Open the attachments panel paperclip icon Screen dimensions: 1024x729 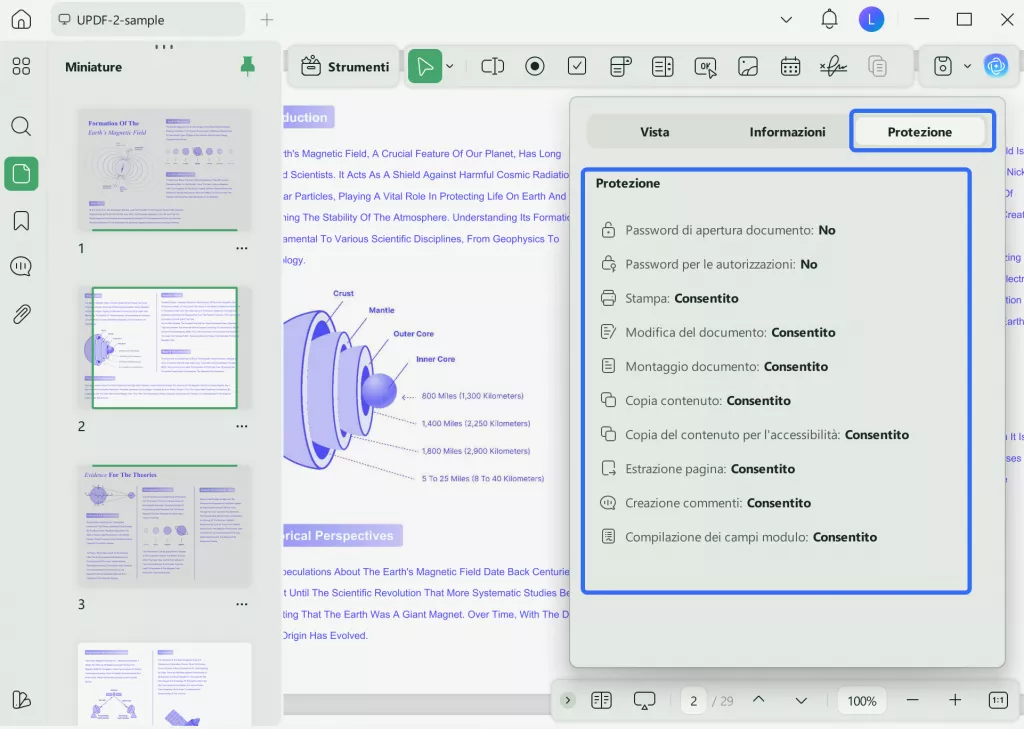click(x=21, y=314)
